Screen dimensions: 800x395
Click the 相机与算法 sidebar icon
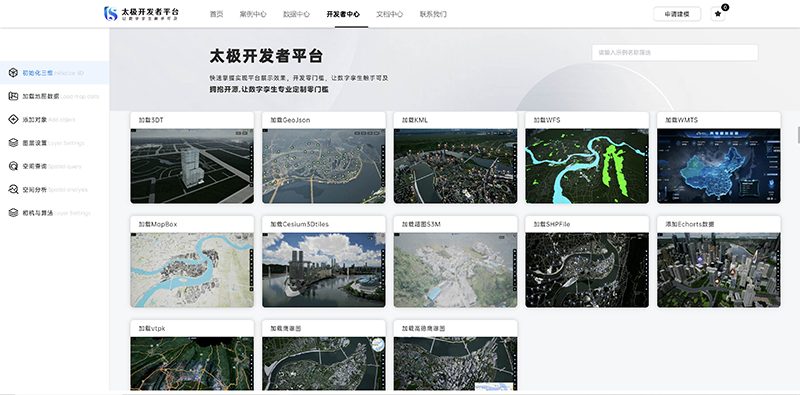point(13,213)
